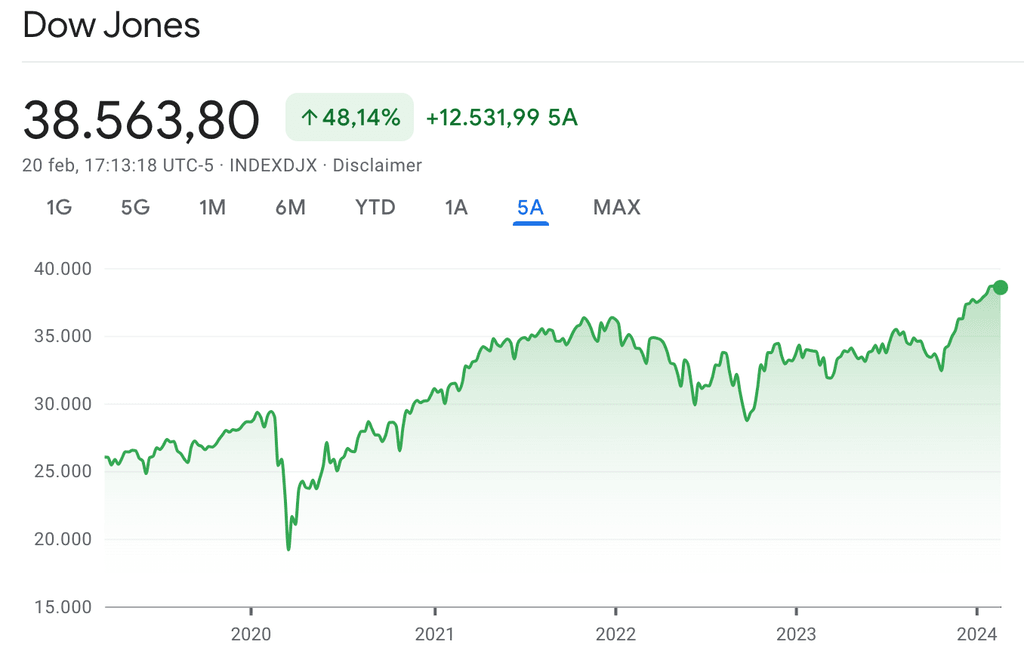This screenshot has height=663, width=1024.
Task: Open the MAX historical view
Action: [x=616, y=207]
